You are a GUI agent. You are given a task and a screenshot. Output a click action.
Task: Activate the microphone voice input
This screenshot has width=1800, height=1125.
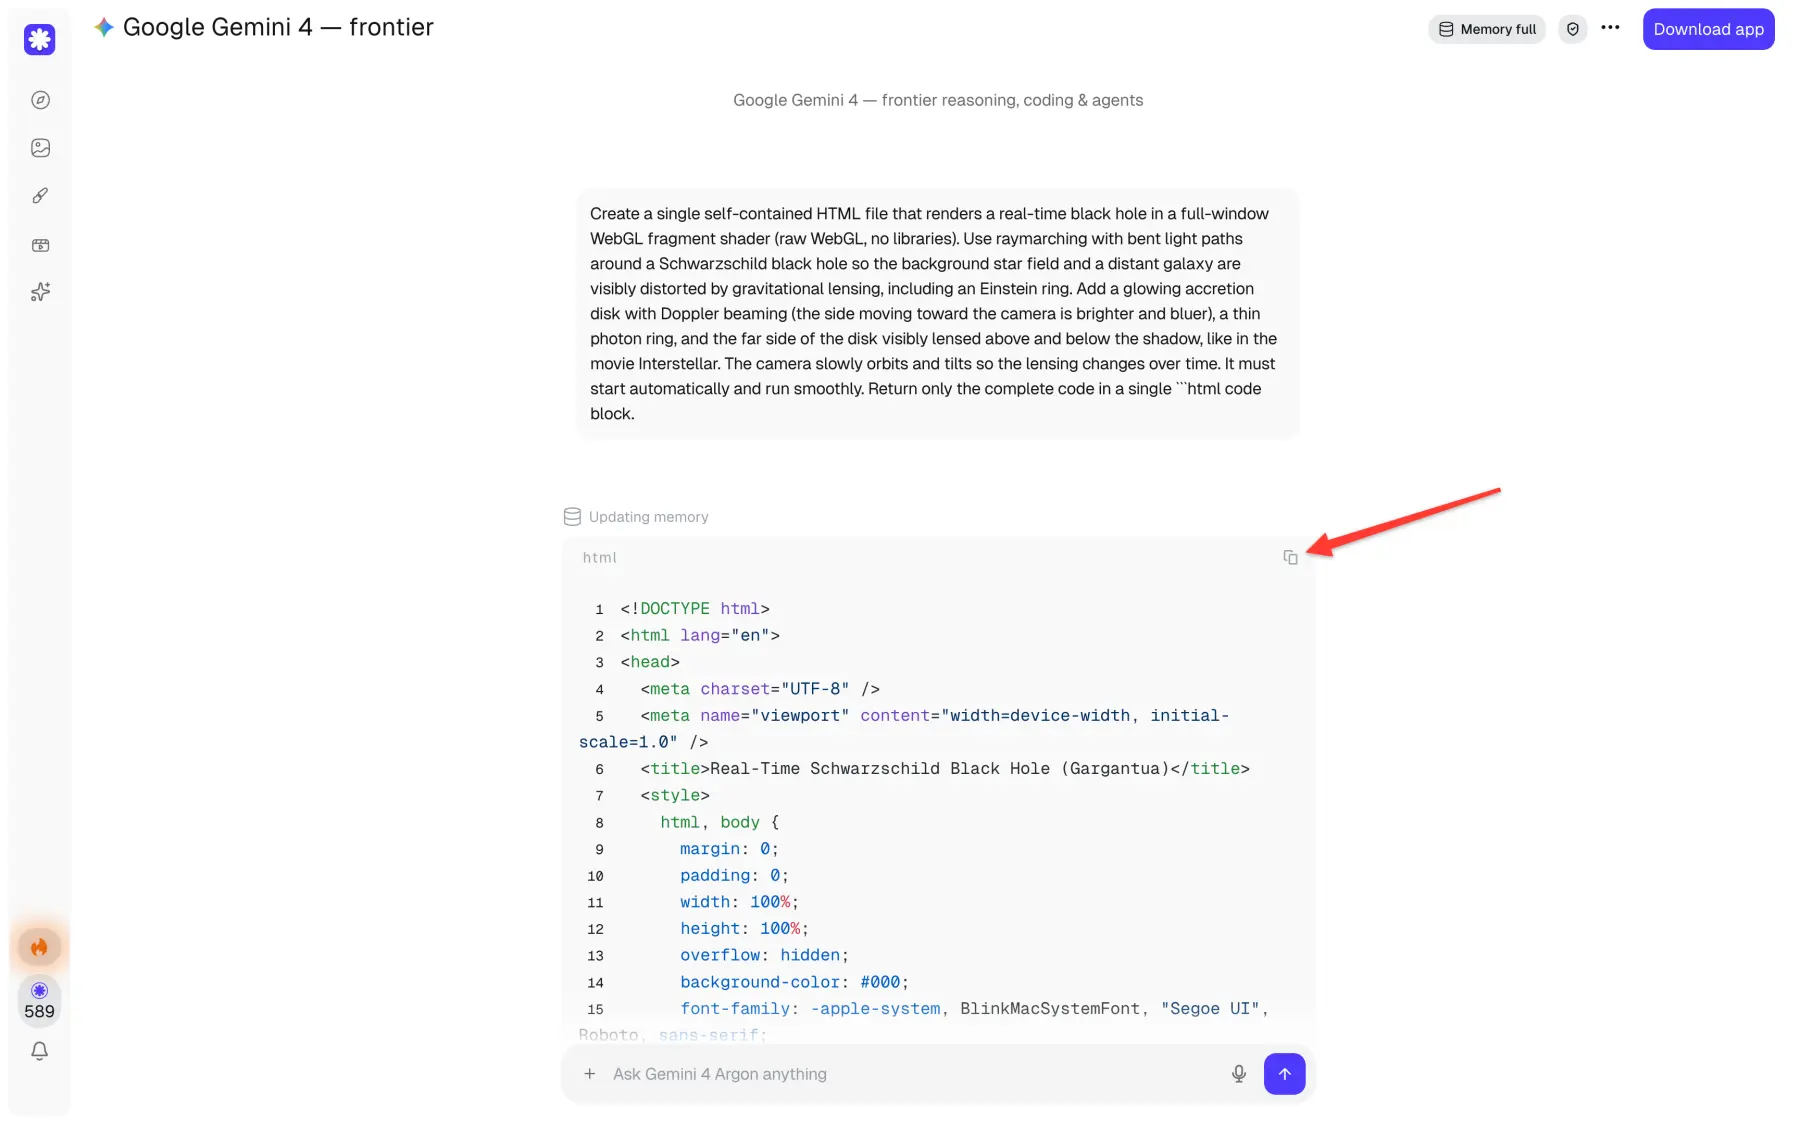coord(1239,1074)
